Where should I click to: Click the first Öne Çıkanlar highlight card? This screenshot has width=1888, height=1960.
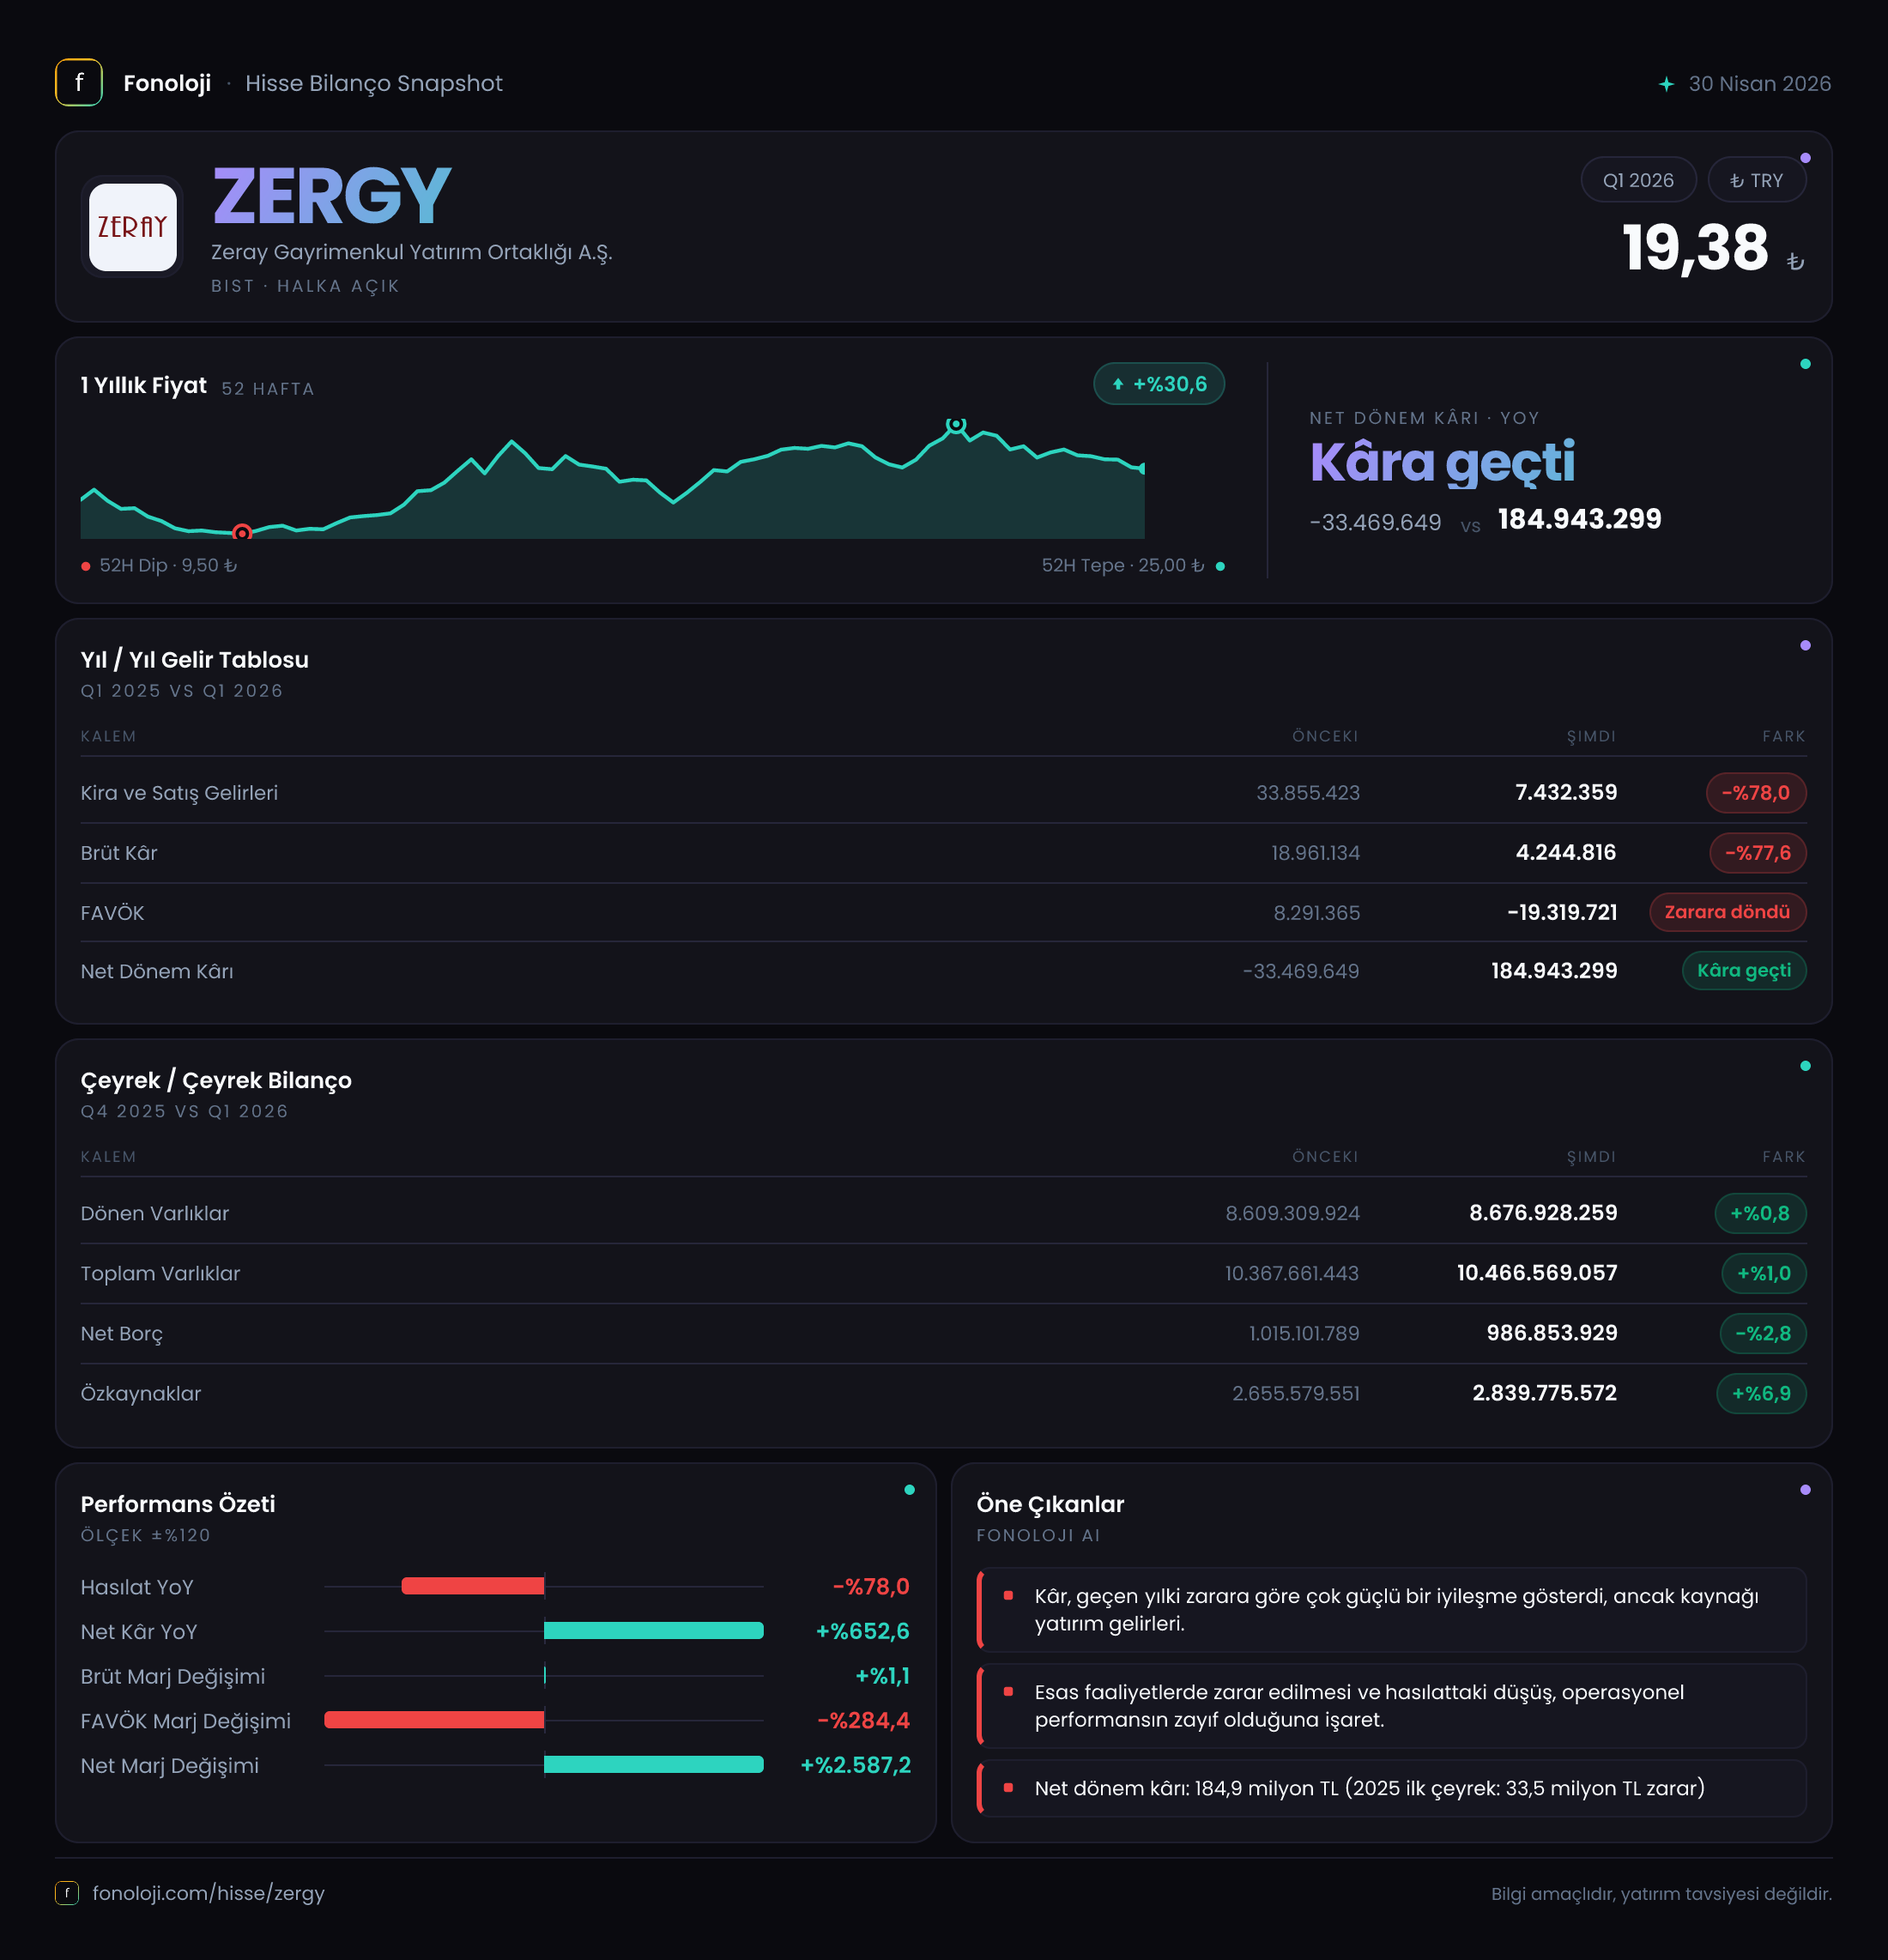tap(1392, 1610)
